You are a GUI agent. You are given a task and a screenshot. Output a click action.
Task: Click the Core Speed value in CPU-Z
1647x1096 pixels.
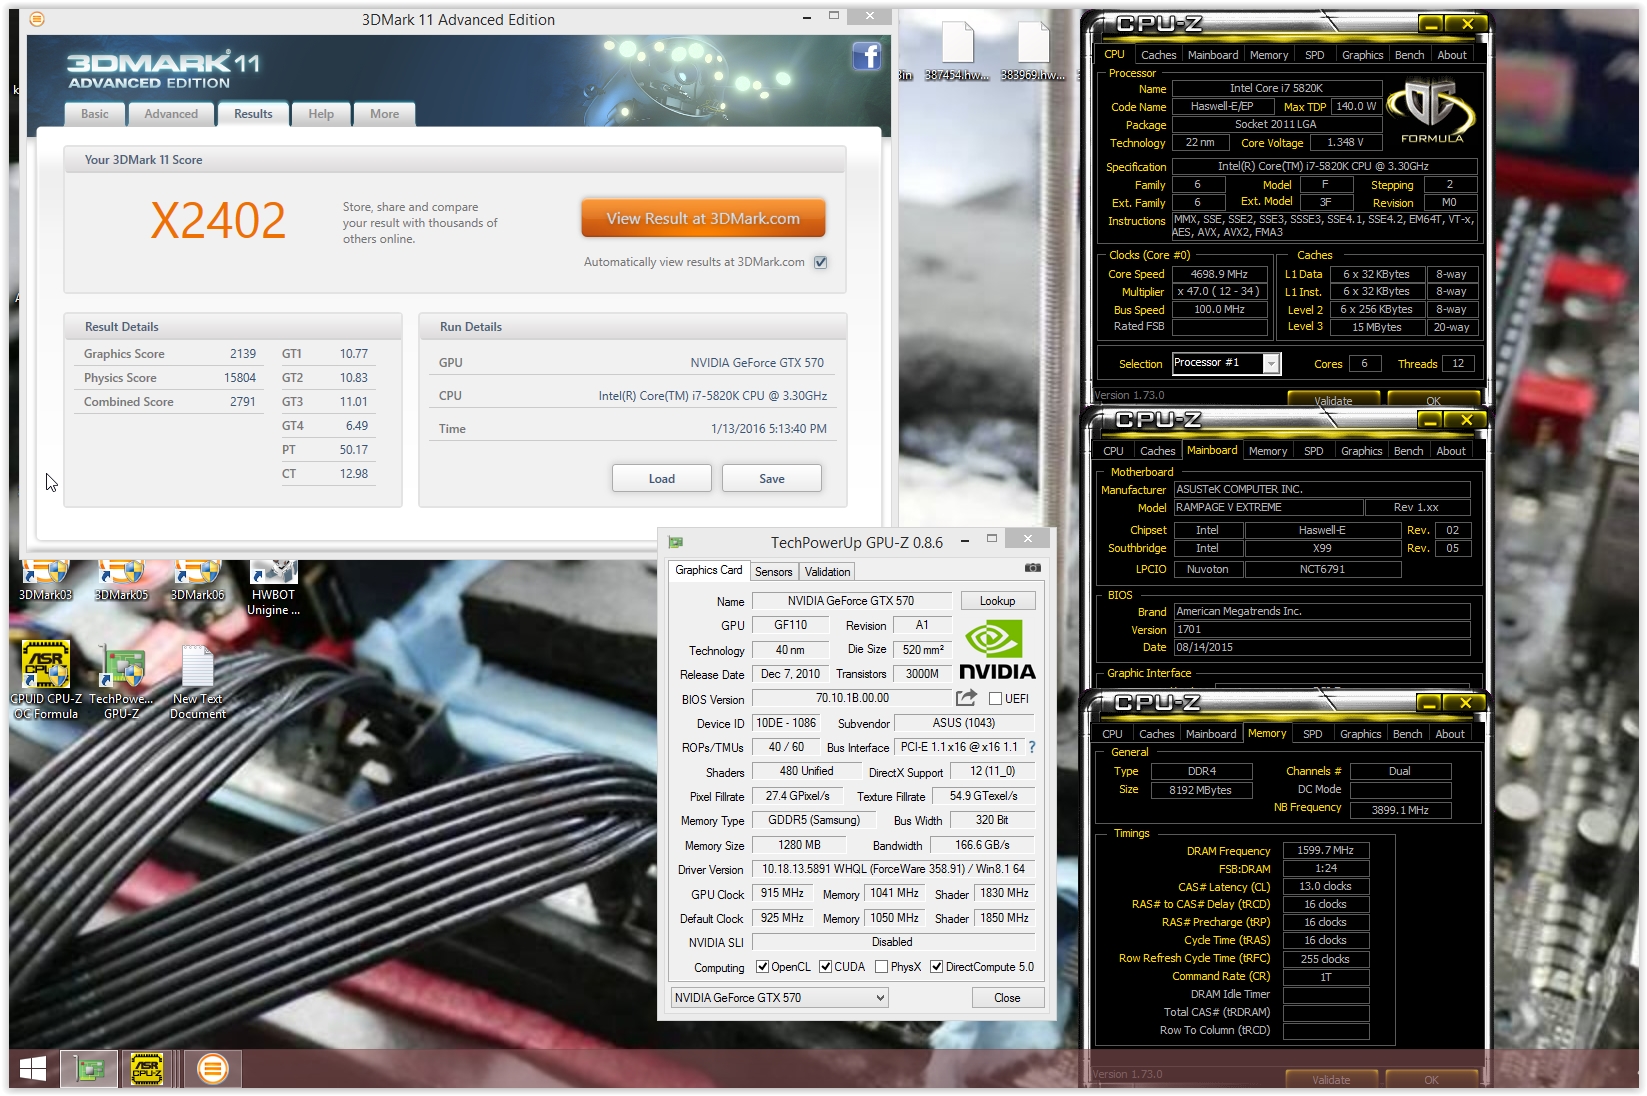click(1219, 274)
